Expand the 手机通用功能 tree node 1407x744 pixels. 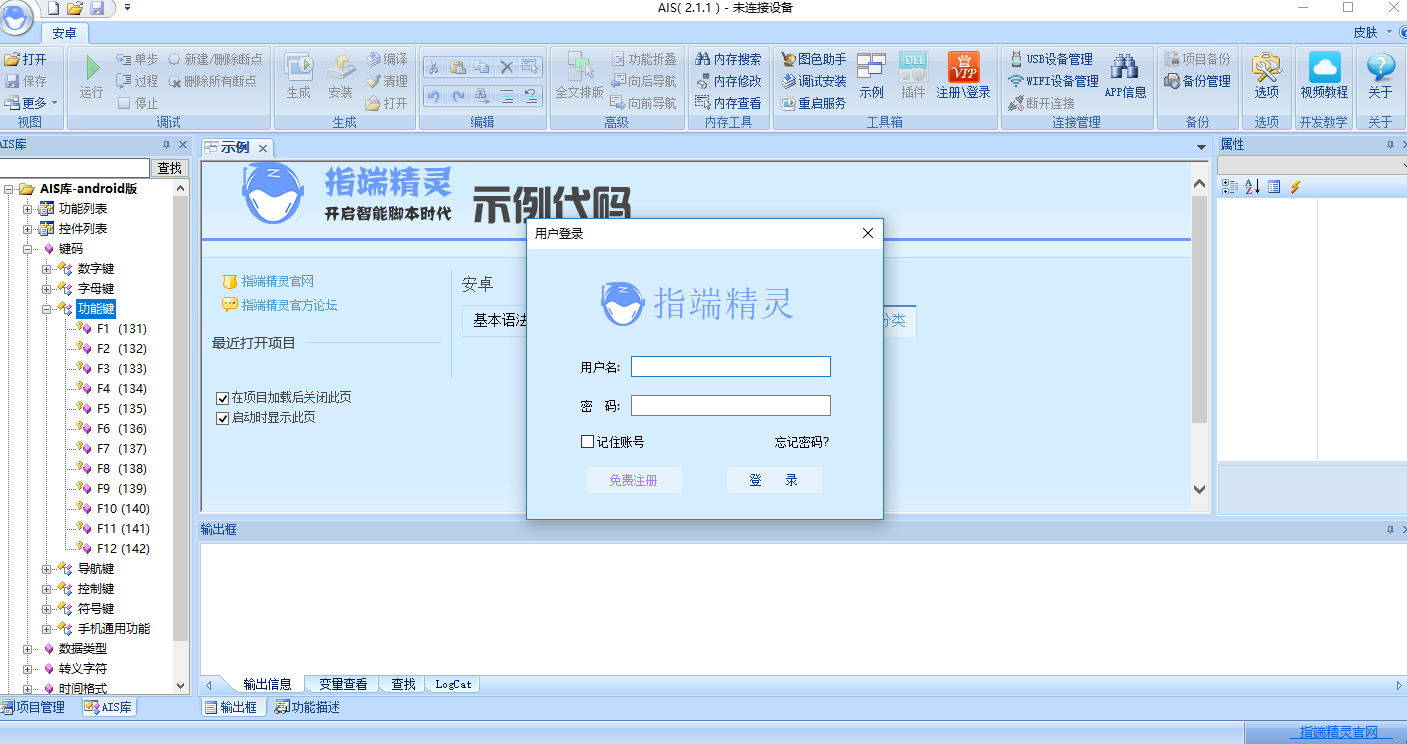coord(47,629)
